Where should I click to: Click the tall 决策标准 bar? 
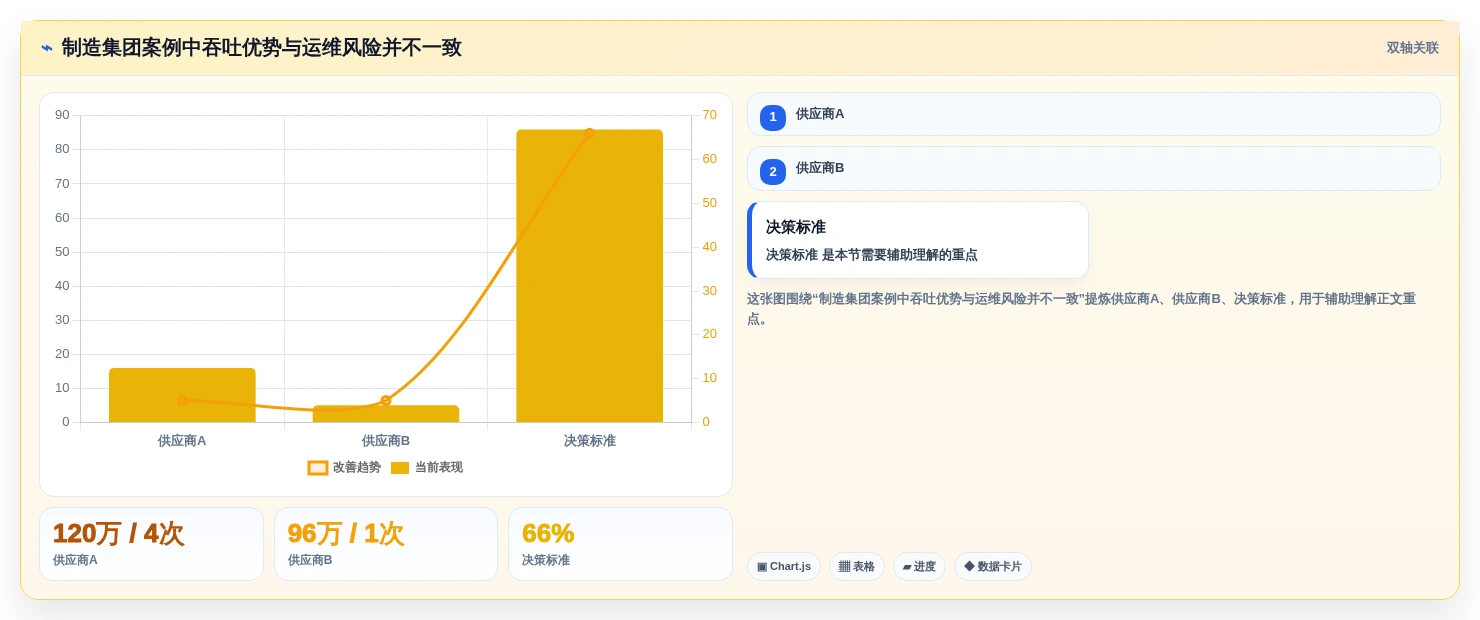coord(590,276)
